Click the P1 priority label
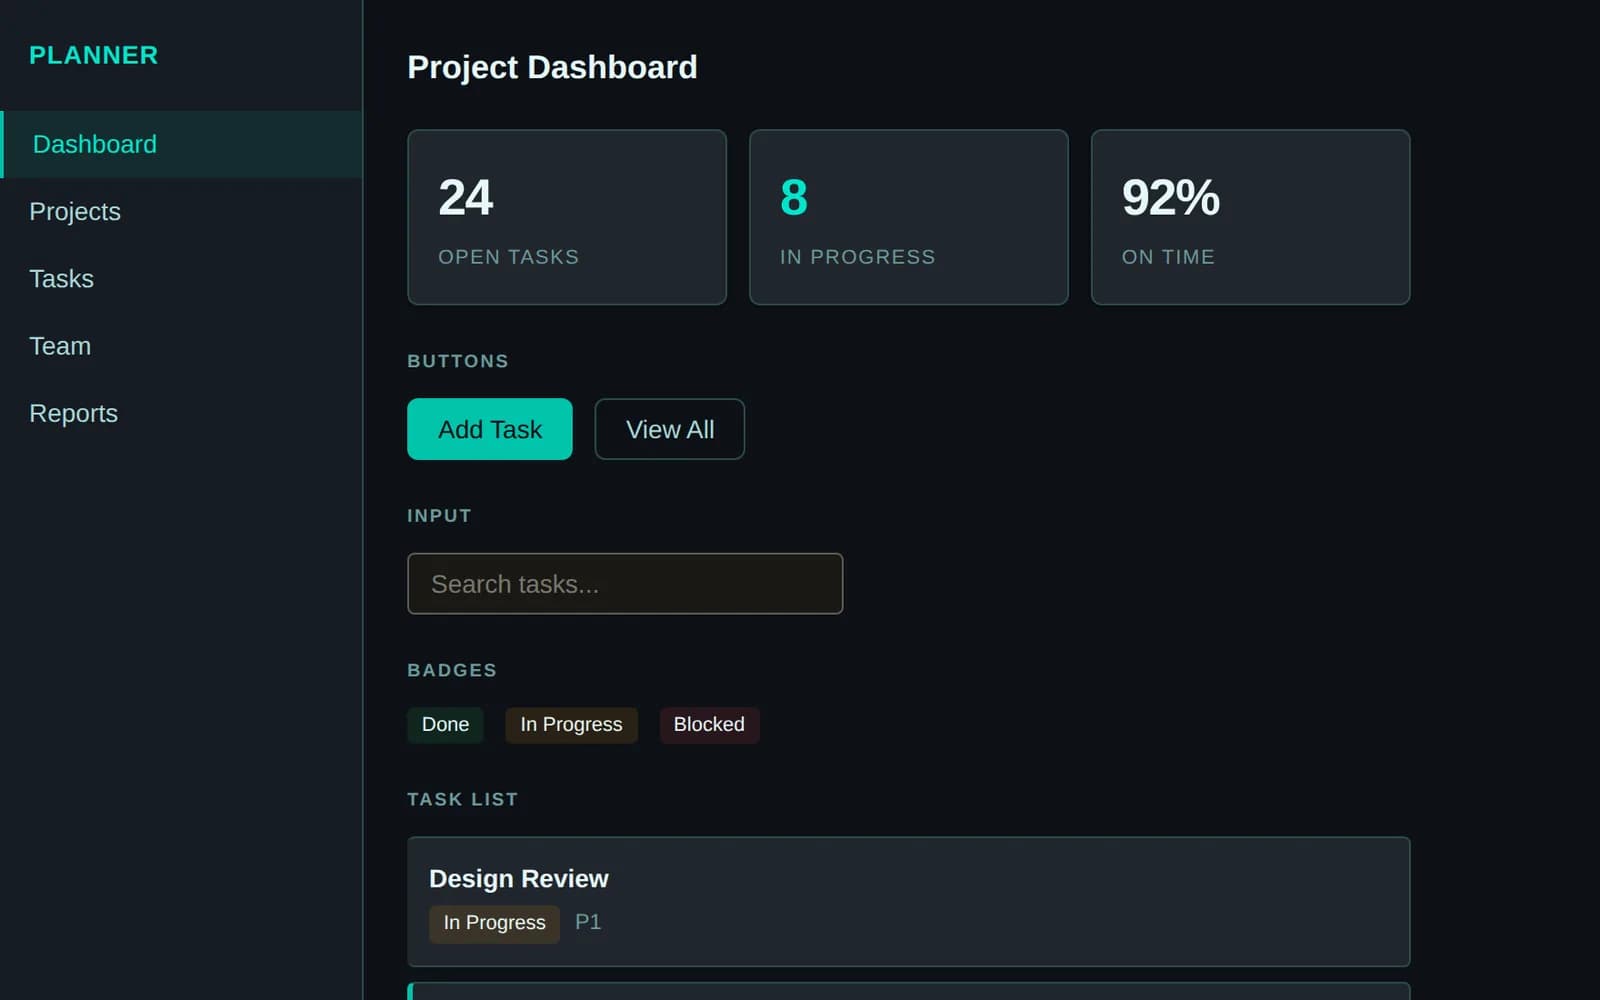The width and height of the screenshot is (1600, 1000). [588, 922]
